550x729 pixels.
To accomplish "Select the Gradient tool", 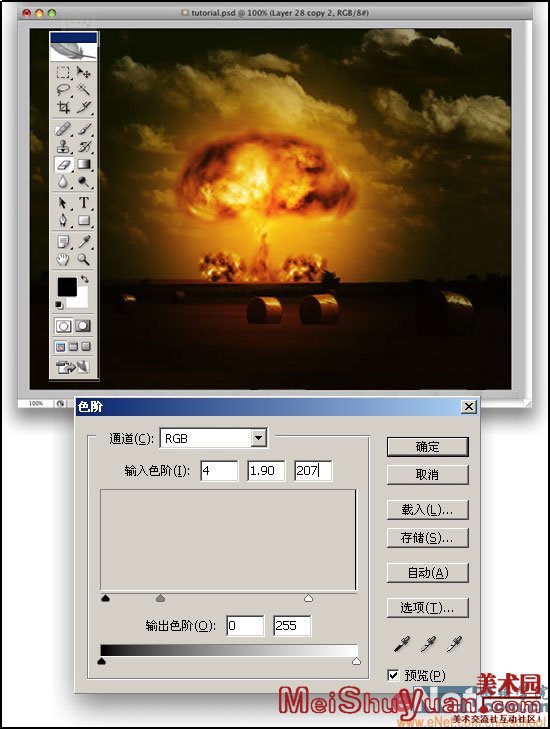I will 84,164.
